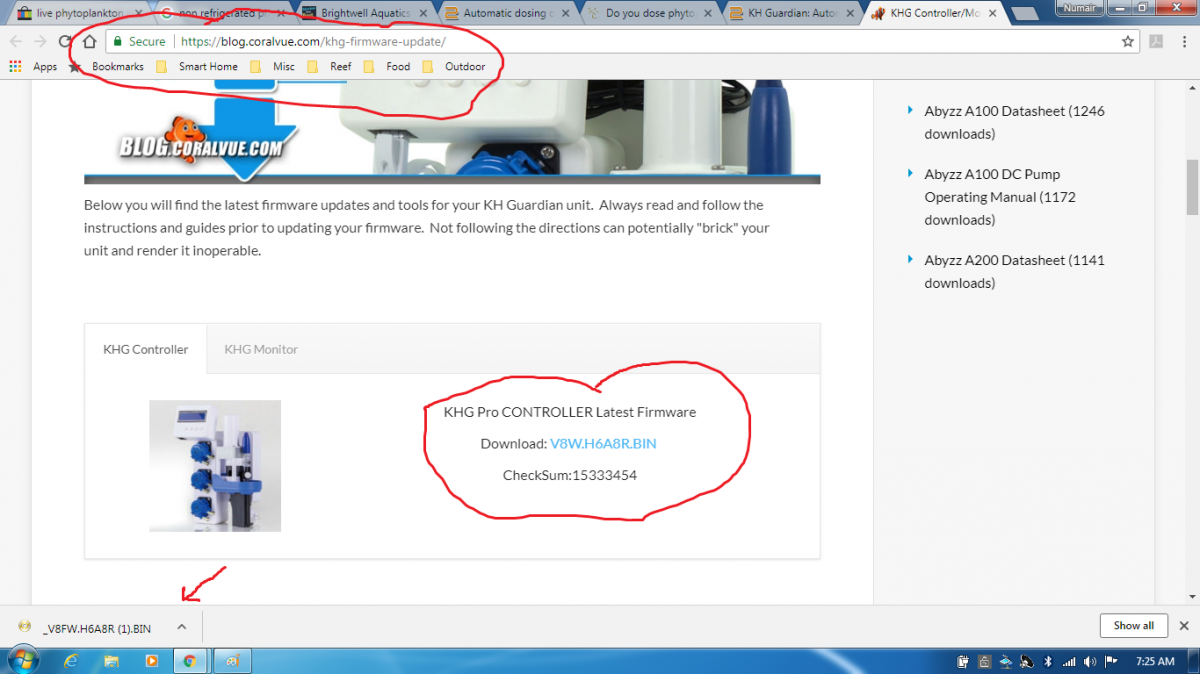Select the KHG Monitor page tab
Screen dimensions: 1200x674
point(261,349)
